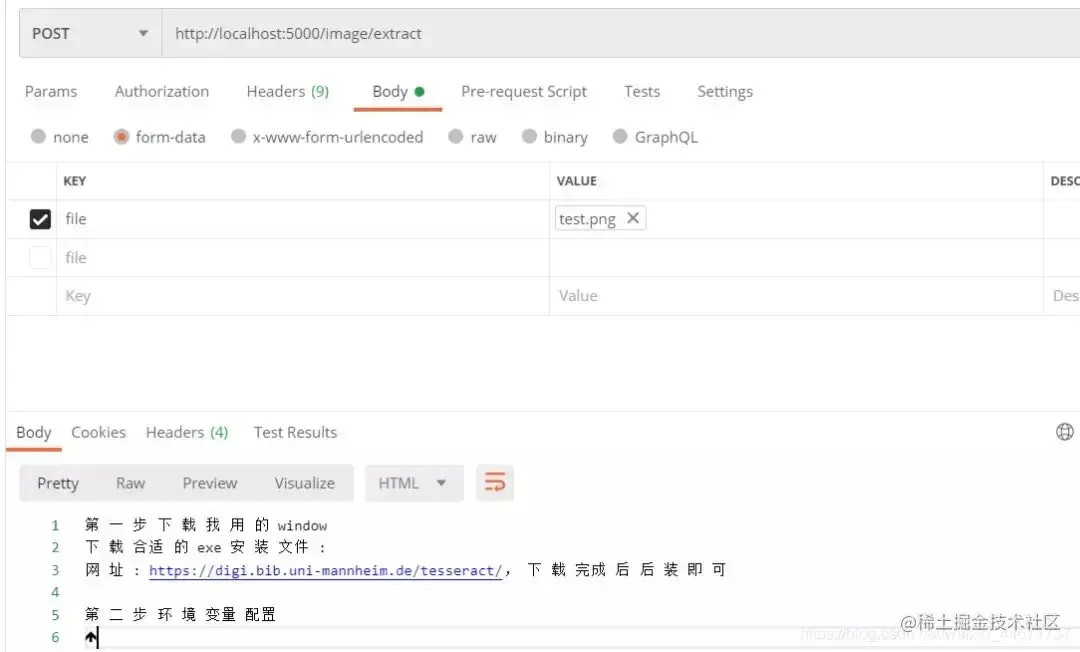
Task: Switch to the Params tab
Action: tap(51, 92)
